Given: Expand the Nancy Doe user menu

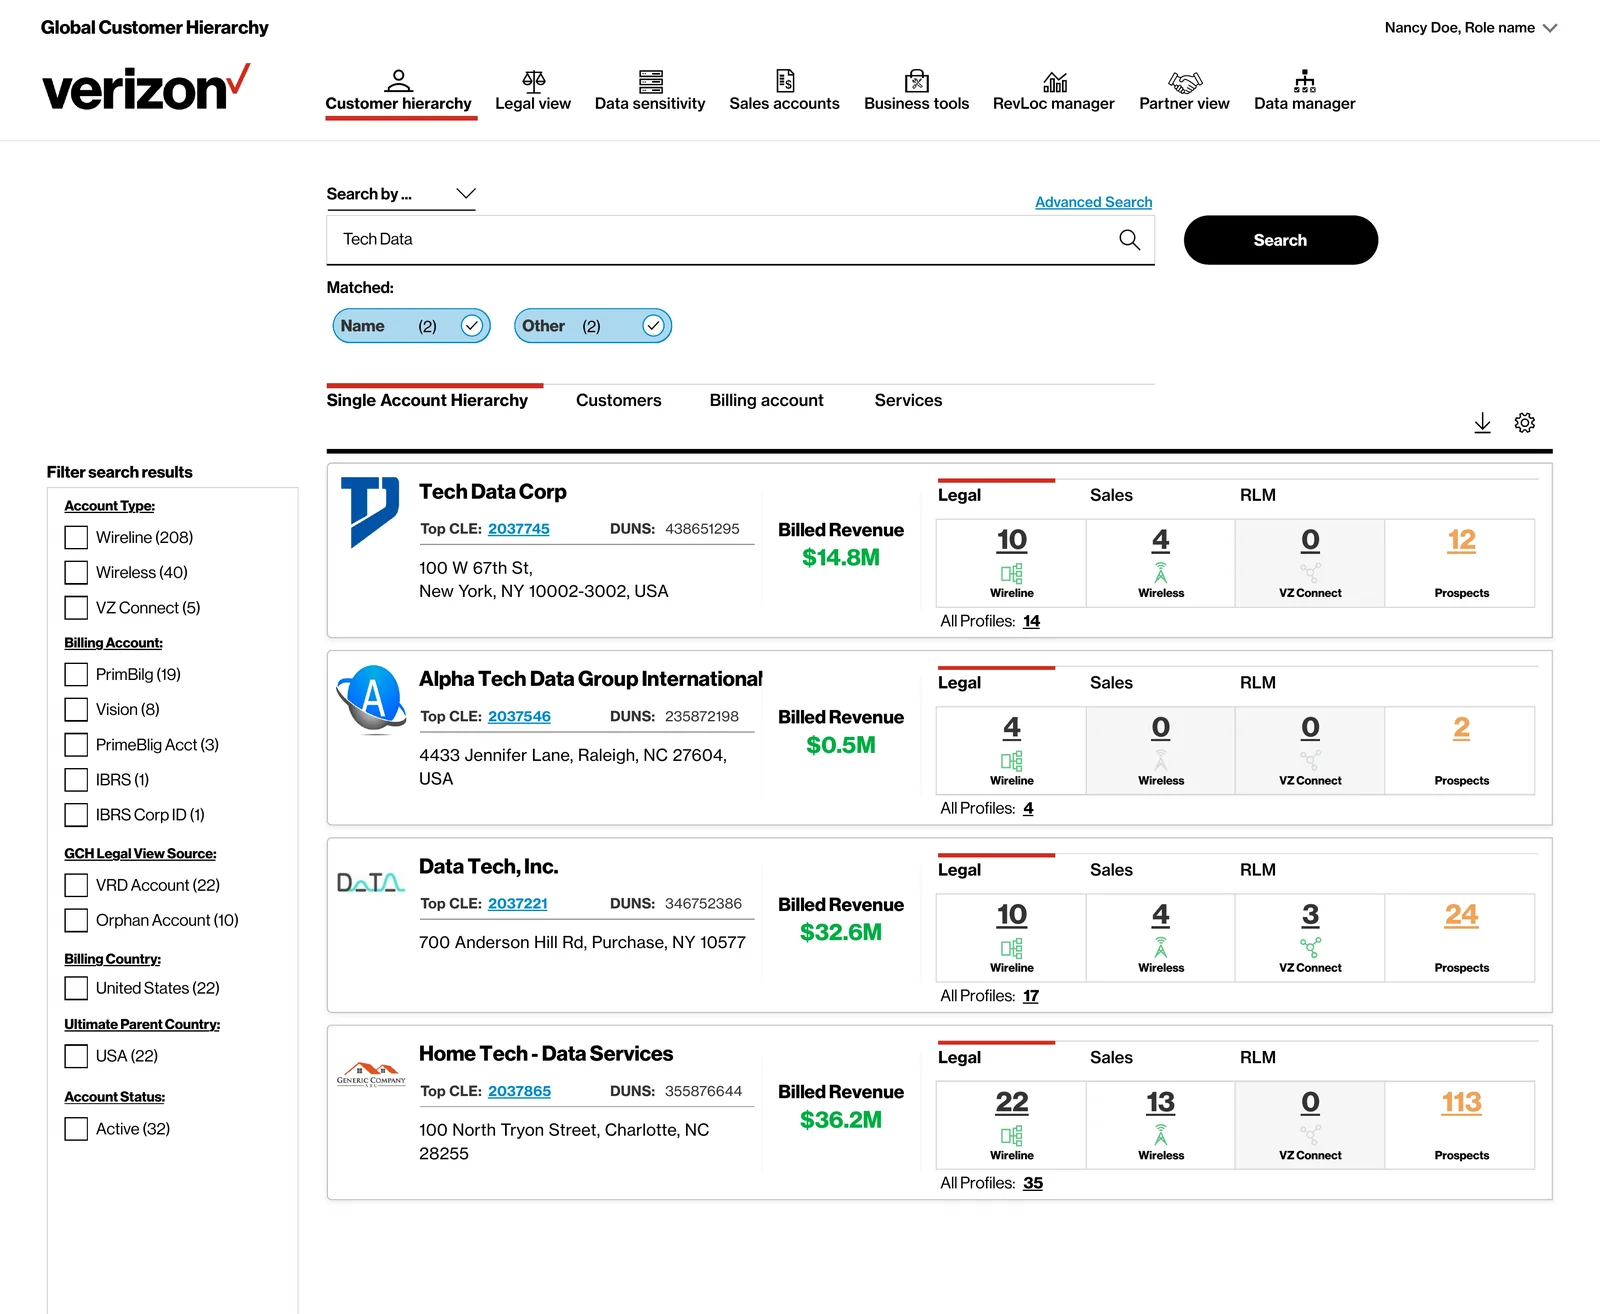Looking at the screenshot, I should 1471,28.
